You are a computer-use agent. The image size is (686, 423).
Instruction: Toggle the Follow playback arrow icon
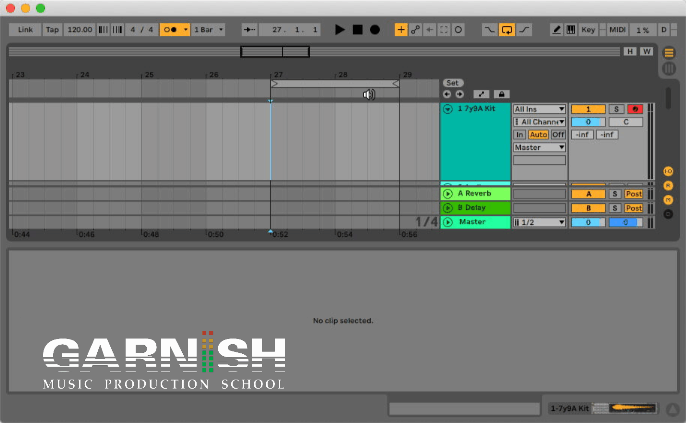(249, 30)
